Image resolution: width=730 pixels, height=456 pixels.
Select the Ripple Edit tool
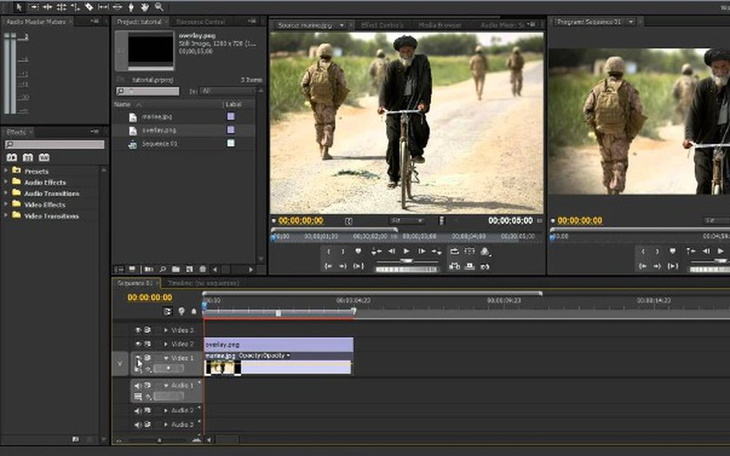47,7
